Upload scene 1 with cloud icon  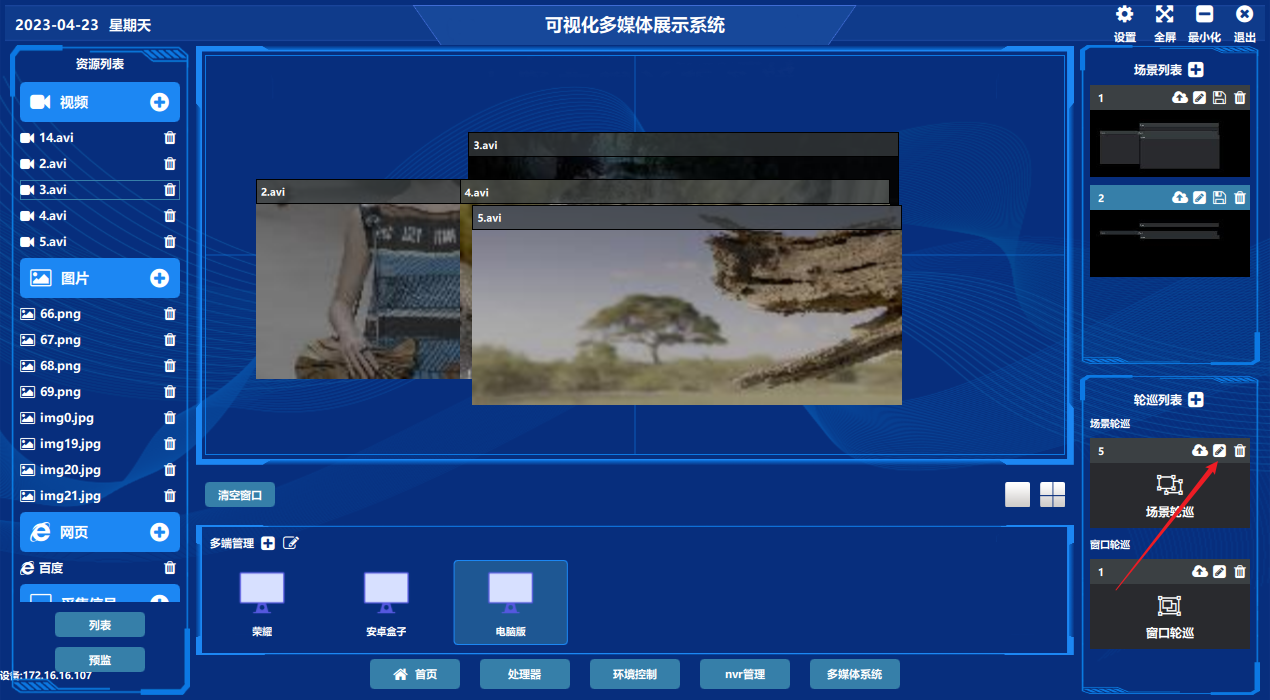1180,98
